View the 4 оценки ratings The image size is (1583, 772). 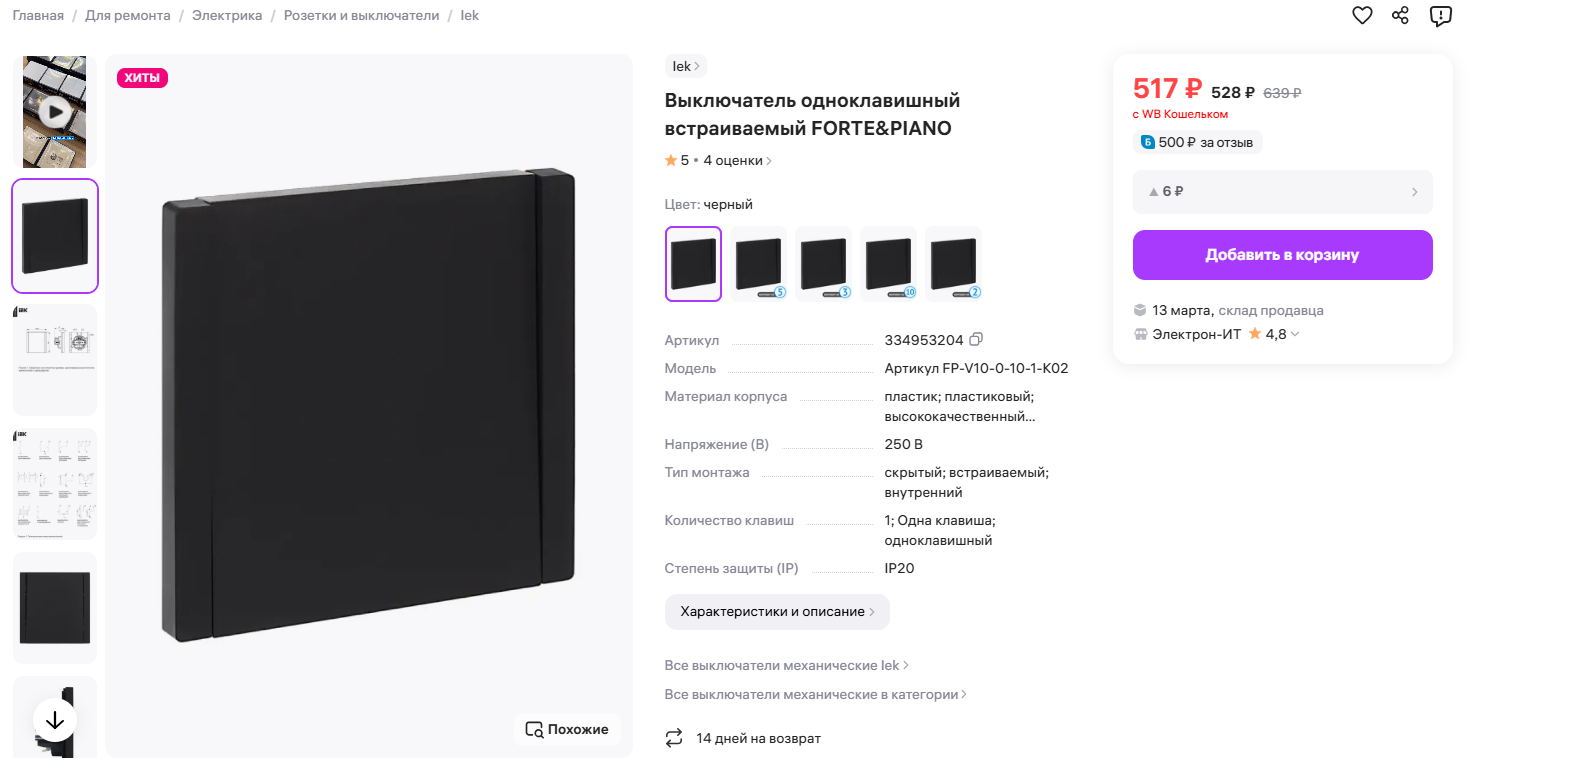pos(737,160)
